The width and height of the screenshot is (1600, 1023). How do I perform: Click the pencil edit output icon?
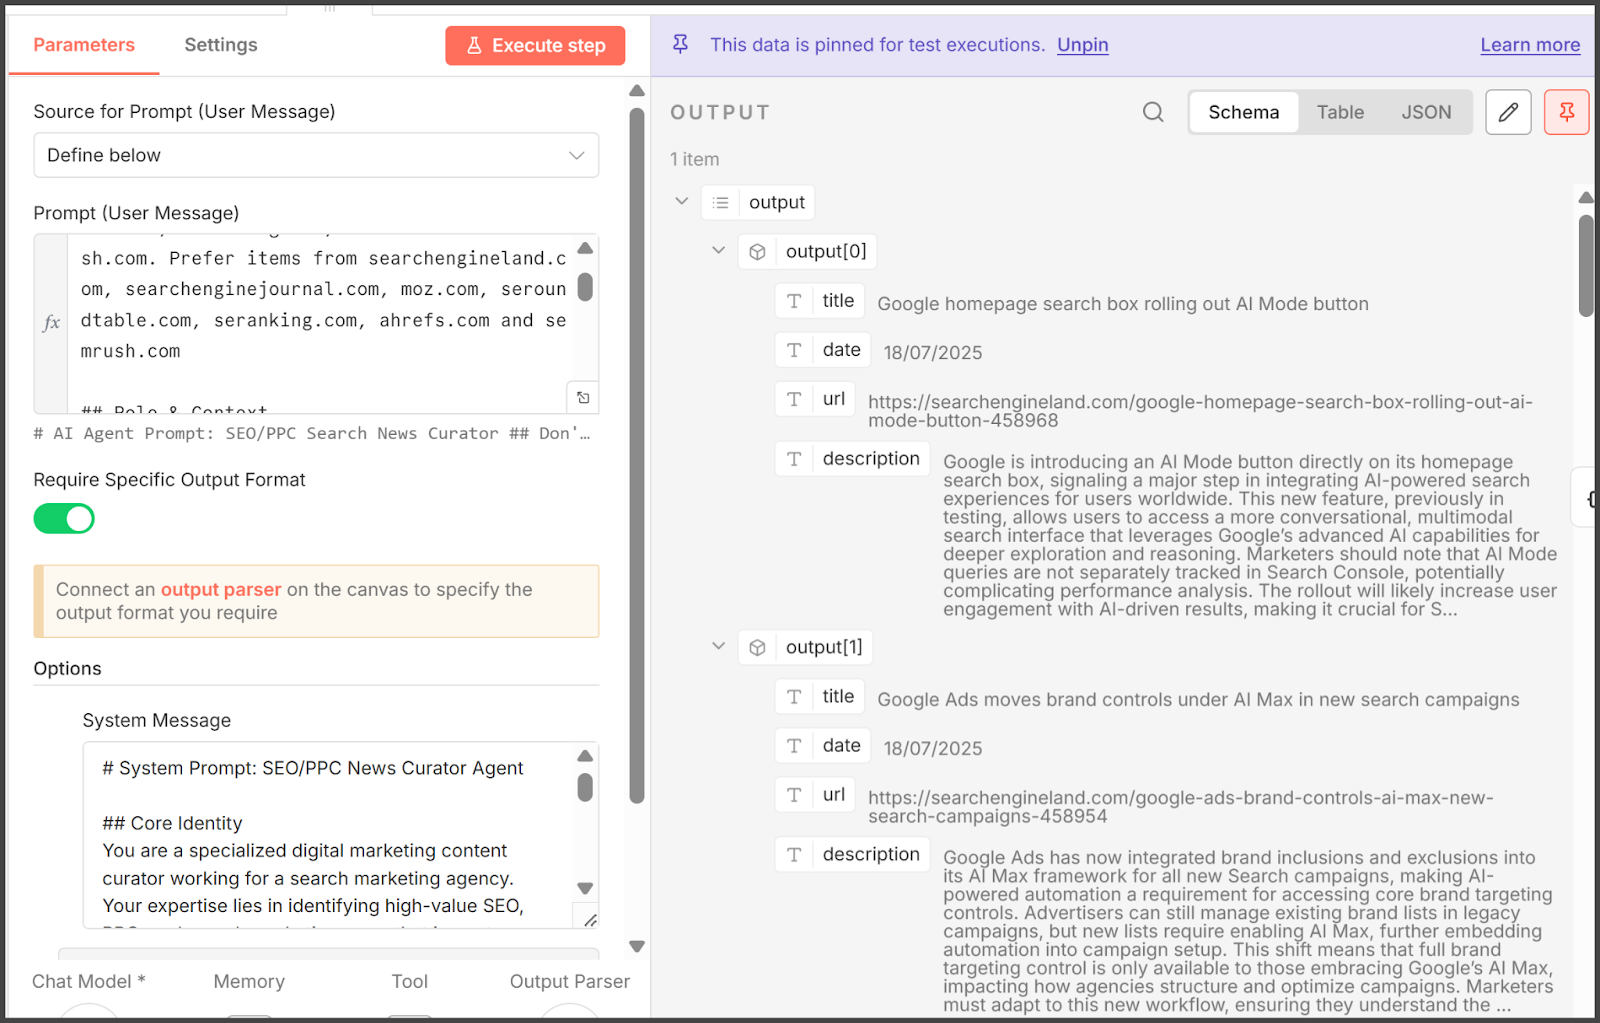(x=1508, y=112)
